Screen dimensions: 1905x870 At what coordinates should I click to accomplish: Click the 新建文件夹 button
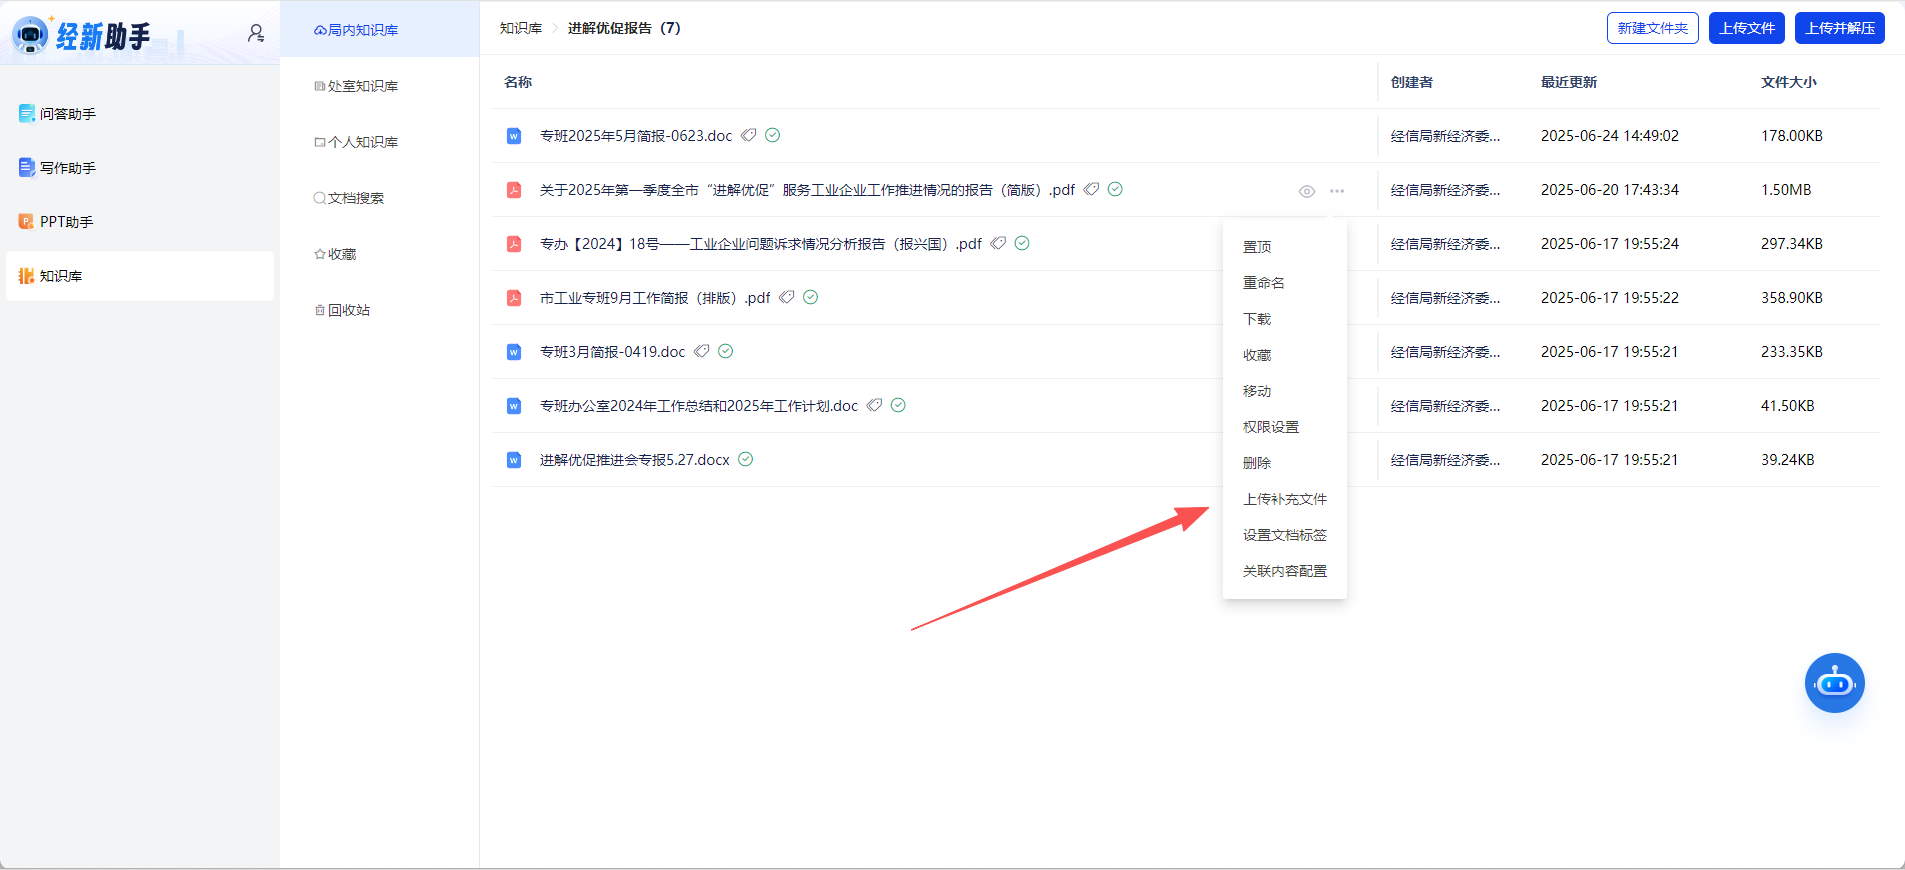[x=1653, y=28]
